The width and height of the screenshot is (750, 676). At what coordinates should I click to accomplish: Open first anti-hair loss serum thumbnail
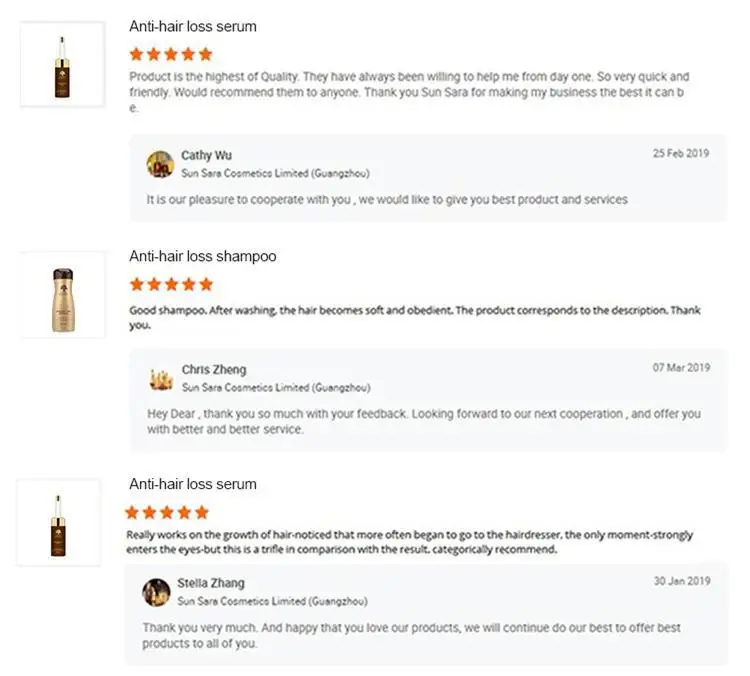point(62,64)
